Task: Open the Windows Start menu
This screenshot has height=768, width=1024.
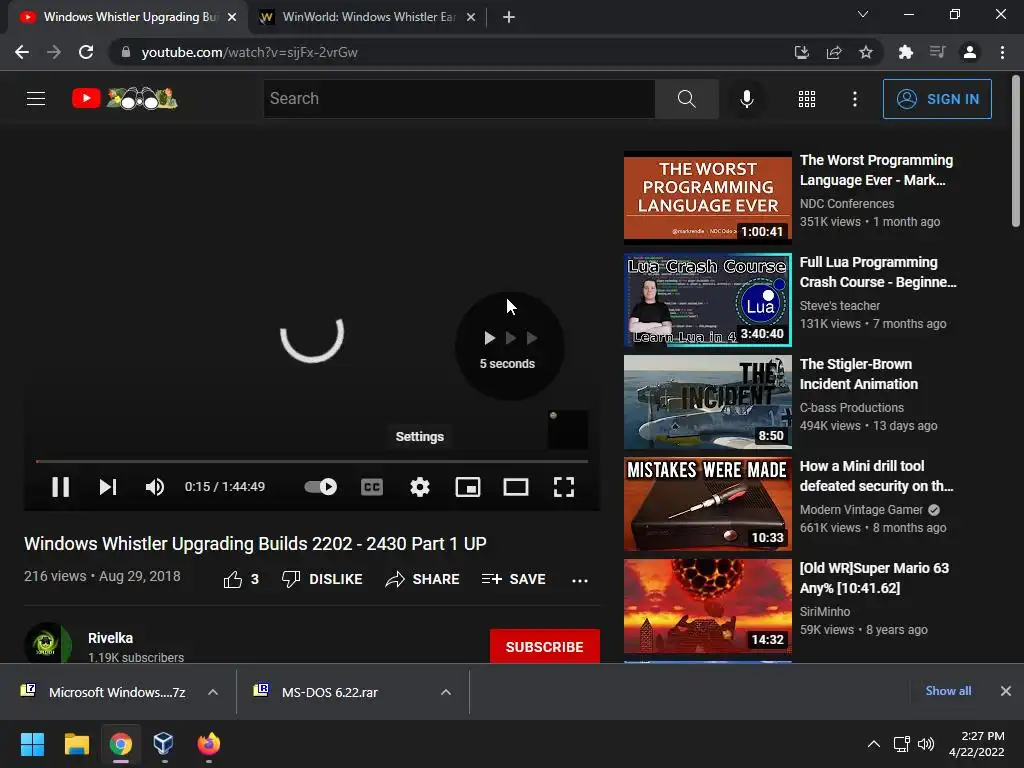Action: point(32,744)
